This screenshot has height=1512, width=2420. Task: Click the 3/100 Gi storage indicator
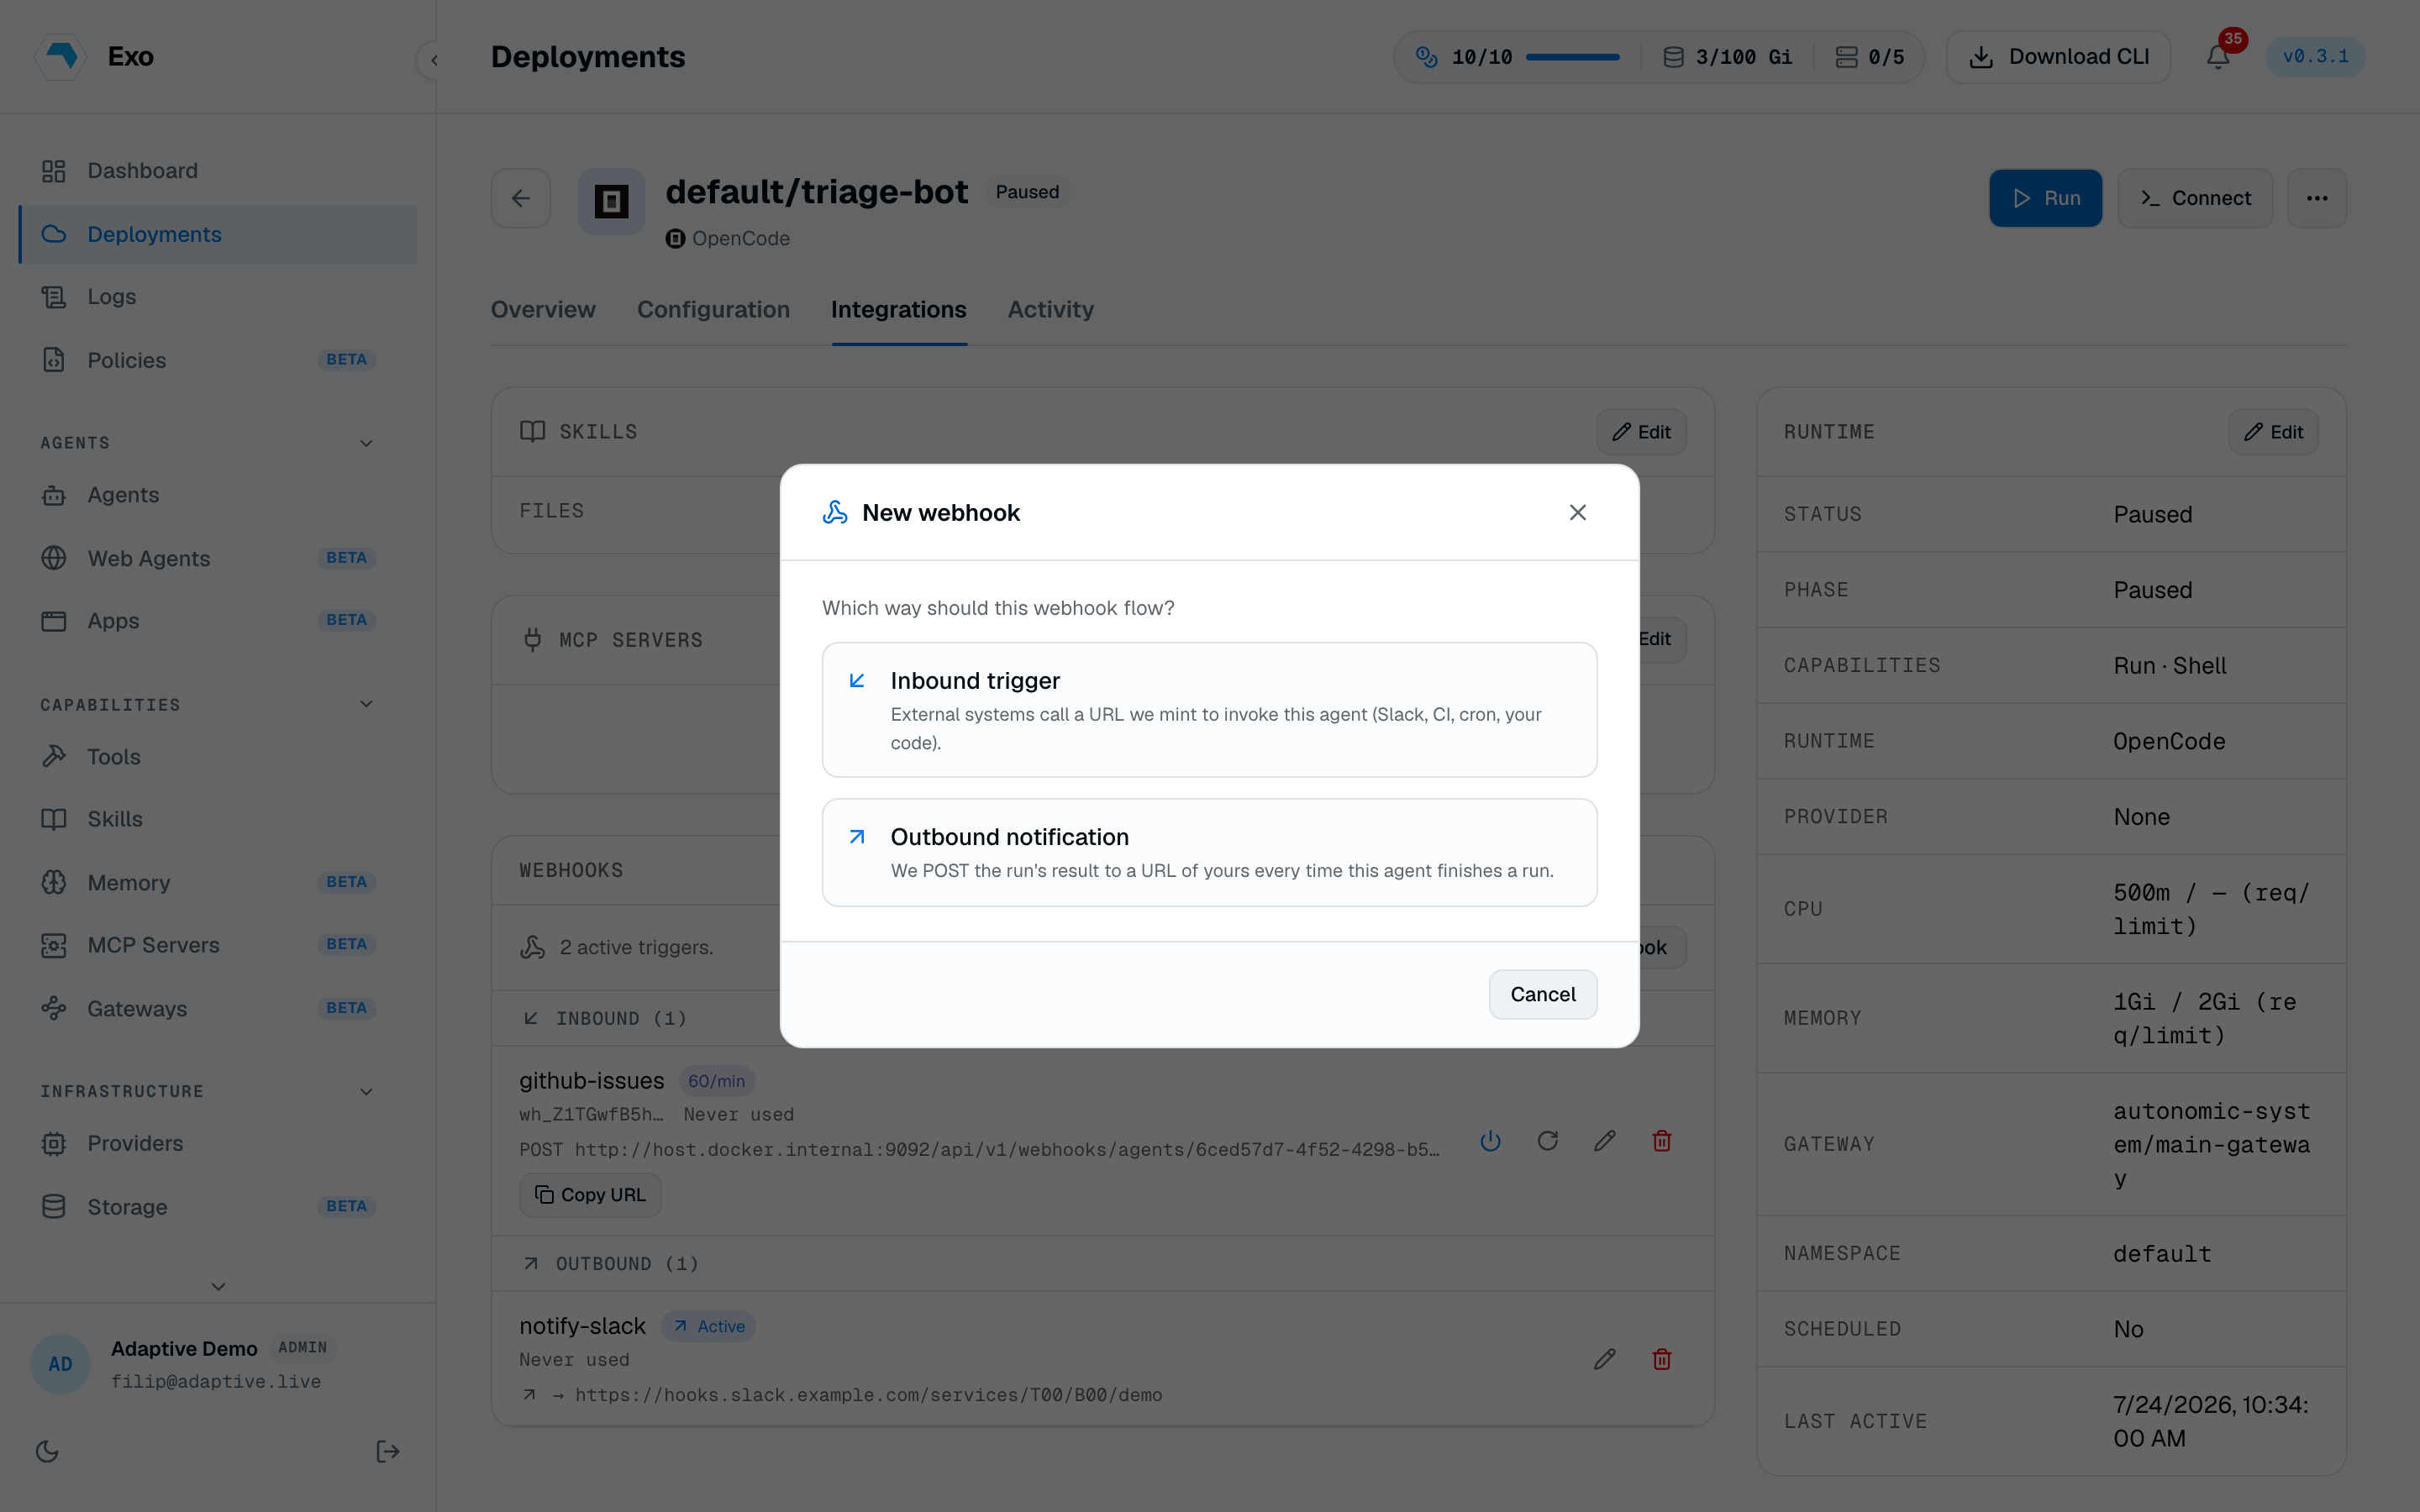pyautogui.click(x=1727, y=57)
